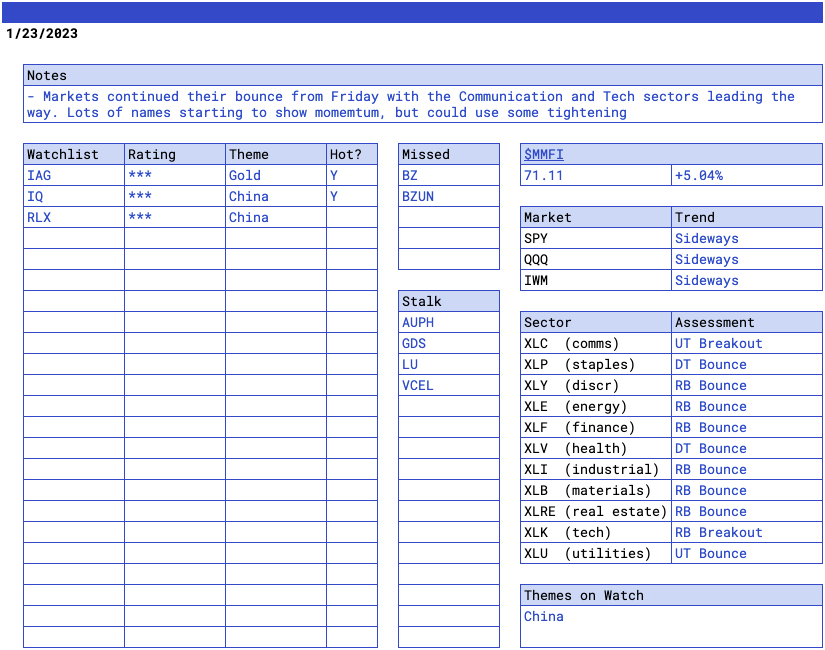Viewport: 825px width, 650px height.
Task: Select XLU UT Bounce assessment cell
Action: (747, 554)
